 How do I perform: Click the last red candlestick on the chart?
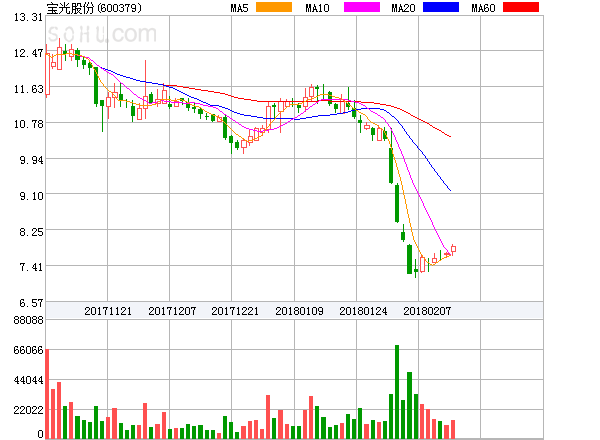coord(453,249)
